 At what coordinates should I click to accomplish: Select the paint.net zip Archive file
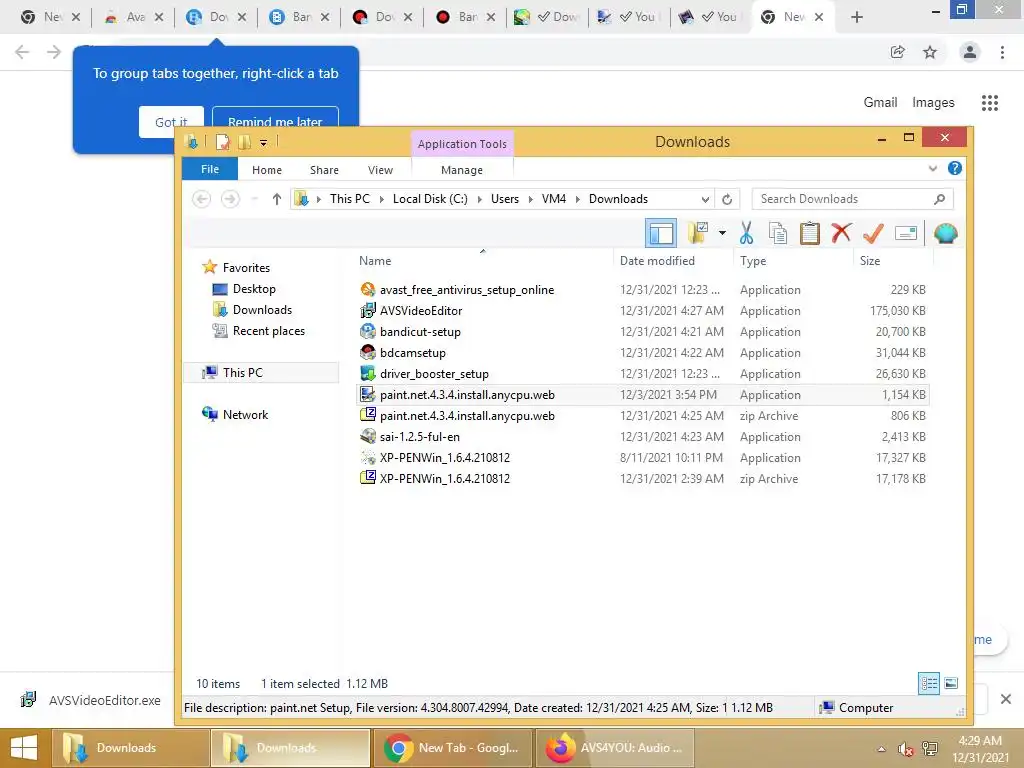coord(466,415)
